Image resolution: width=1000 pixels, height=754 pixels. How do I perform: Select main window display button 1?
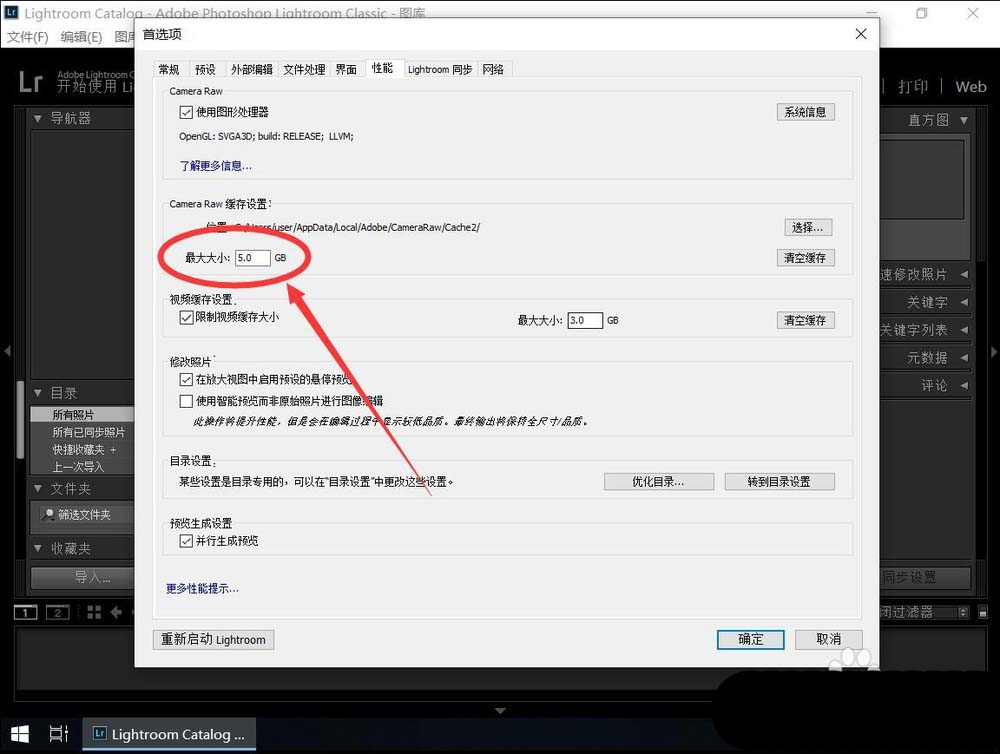click(x=26, y=612)
